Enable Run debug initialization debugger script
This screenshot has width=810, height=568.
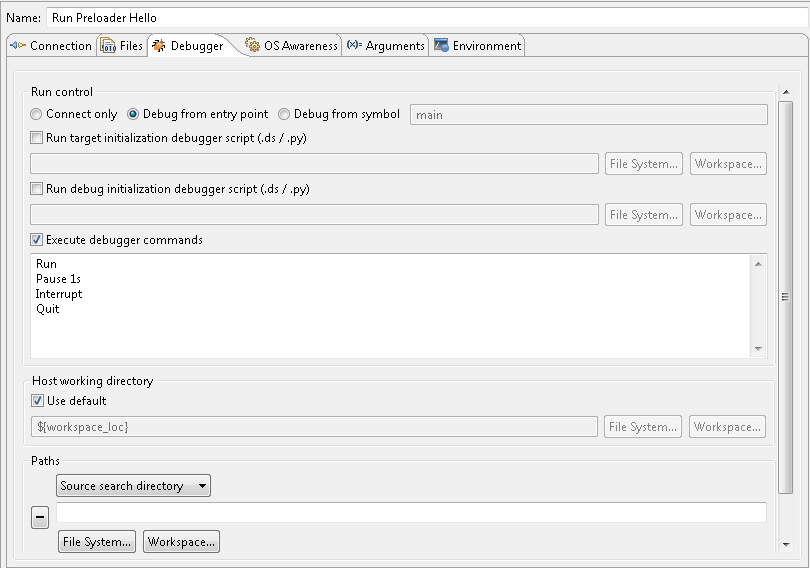[36, 188]
